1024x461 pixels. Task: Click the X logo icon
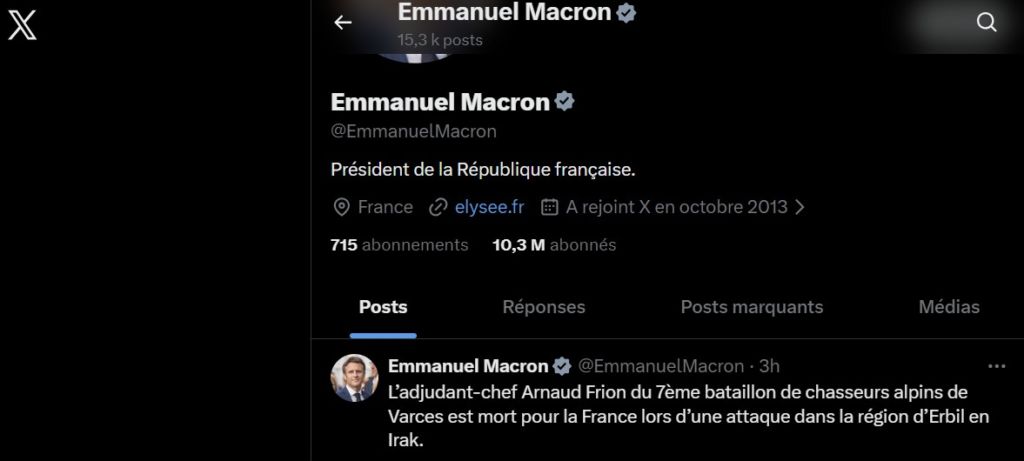pyautogui.click(x=22, y=25)
